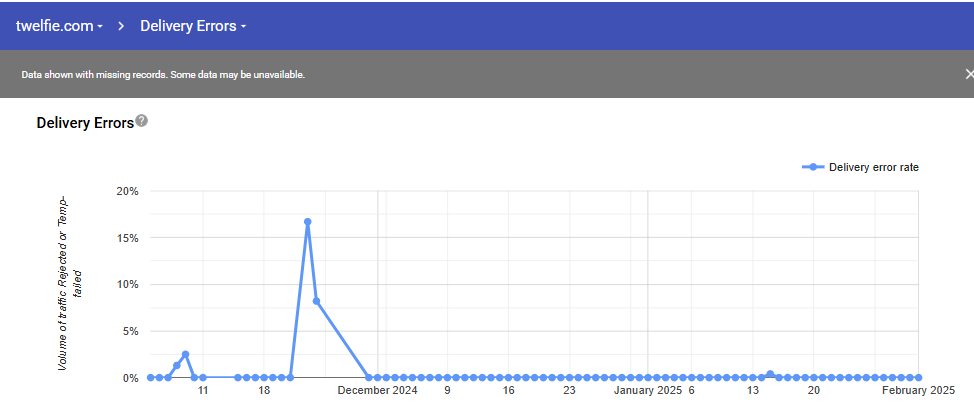Expand the Delivery Errors header dropdown
The image size is (974, 420).
193,25
